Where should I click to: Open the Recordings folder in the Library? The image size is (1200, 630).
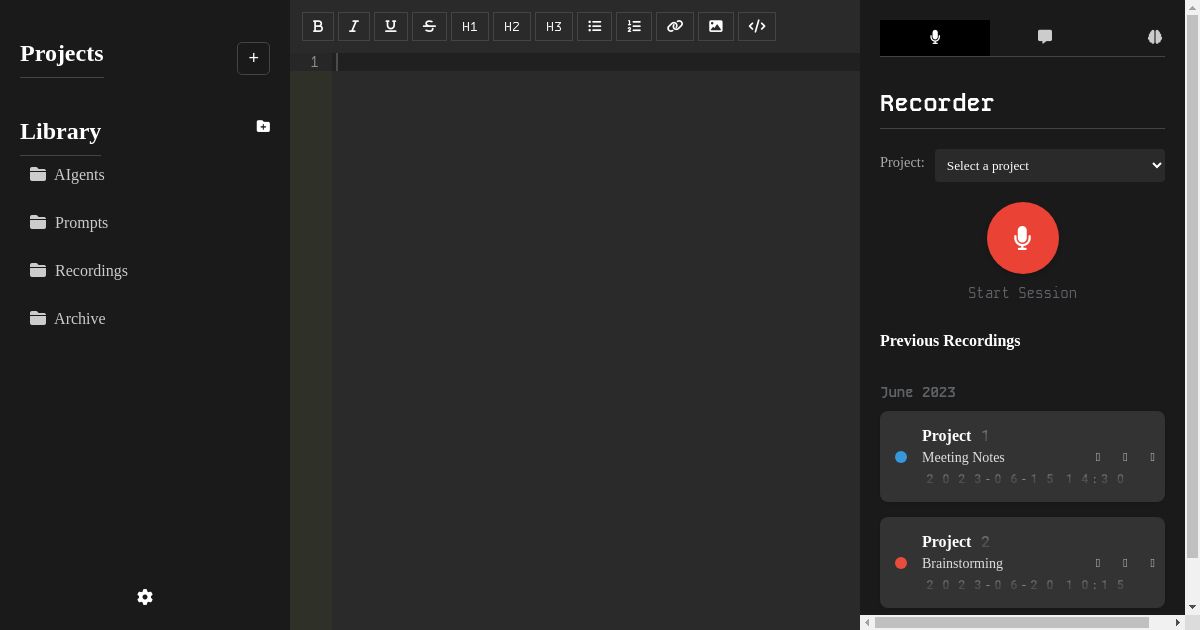91,270
